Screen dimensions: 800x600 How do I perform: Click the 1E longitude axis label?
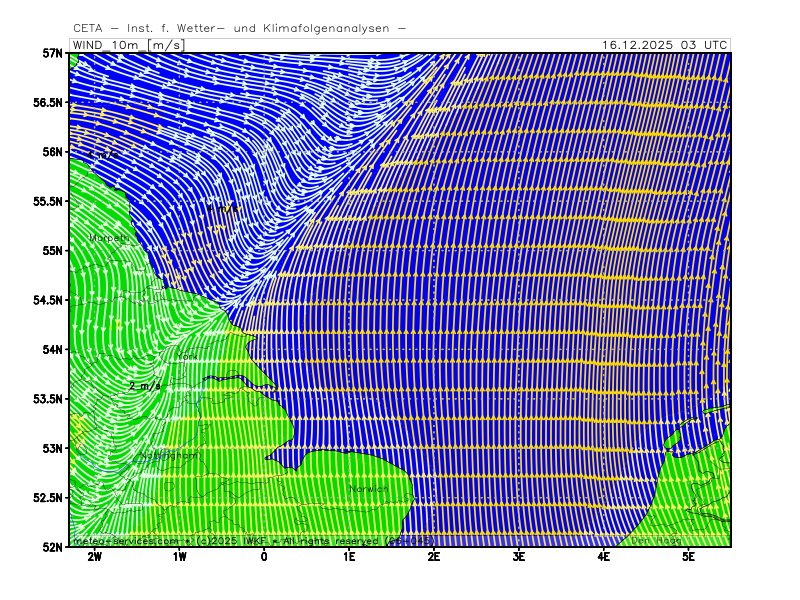349,556
